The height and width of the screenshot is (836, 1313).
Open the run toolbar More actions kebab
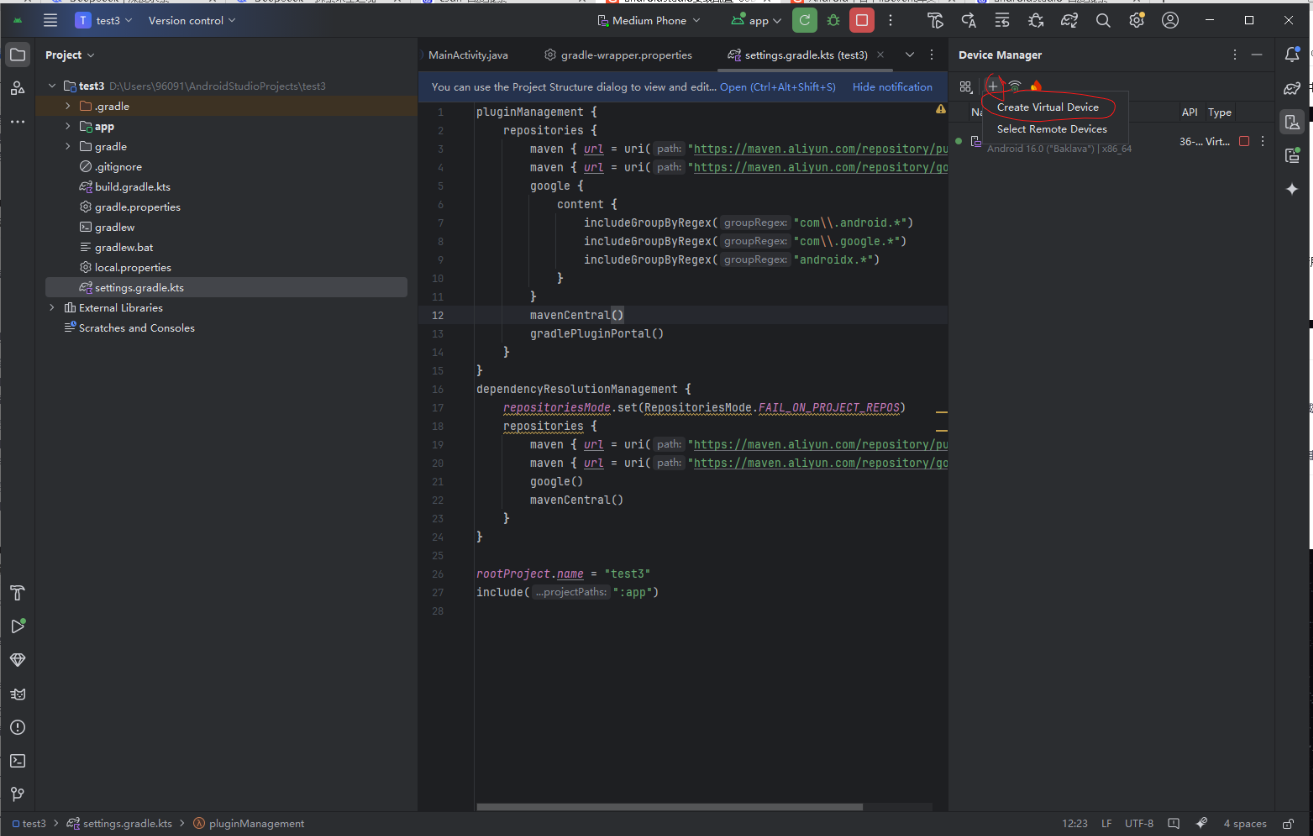coord(890,20)
